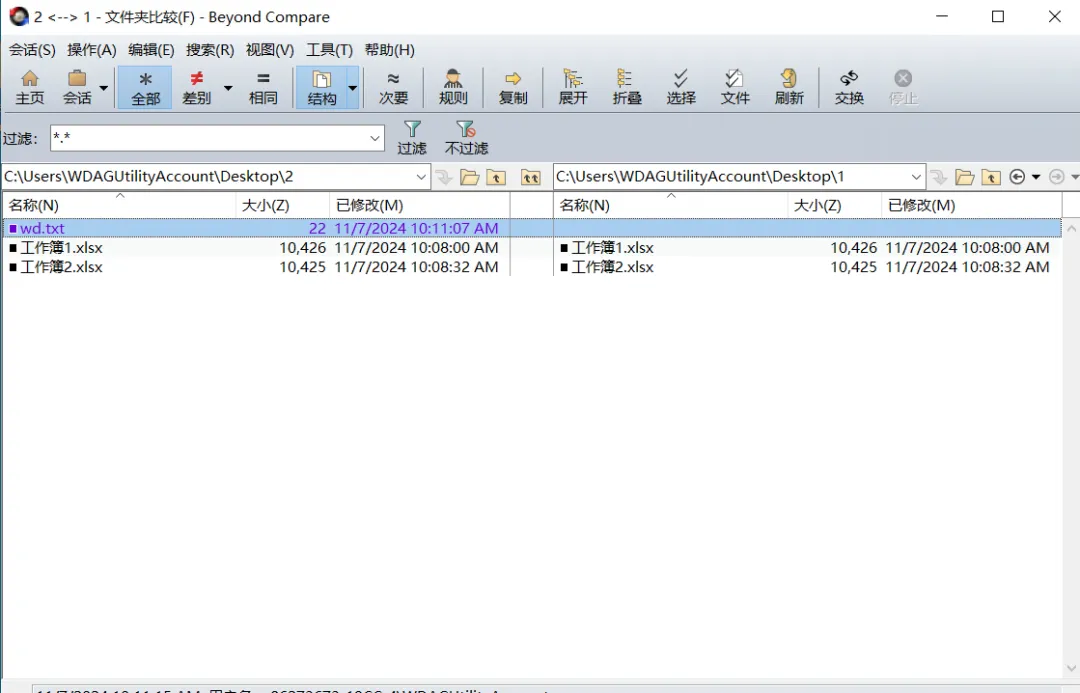This screenshot has height=693, width=1080.
Task: Toggle the 结构 structure view button
Action: [x=321, y=87]
